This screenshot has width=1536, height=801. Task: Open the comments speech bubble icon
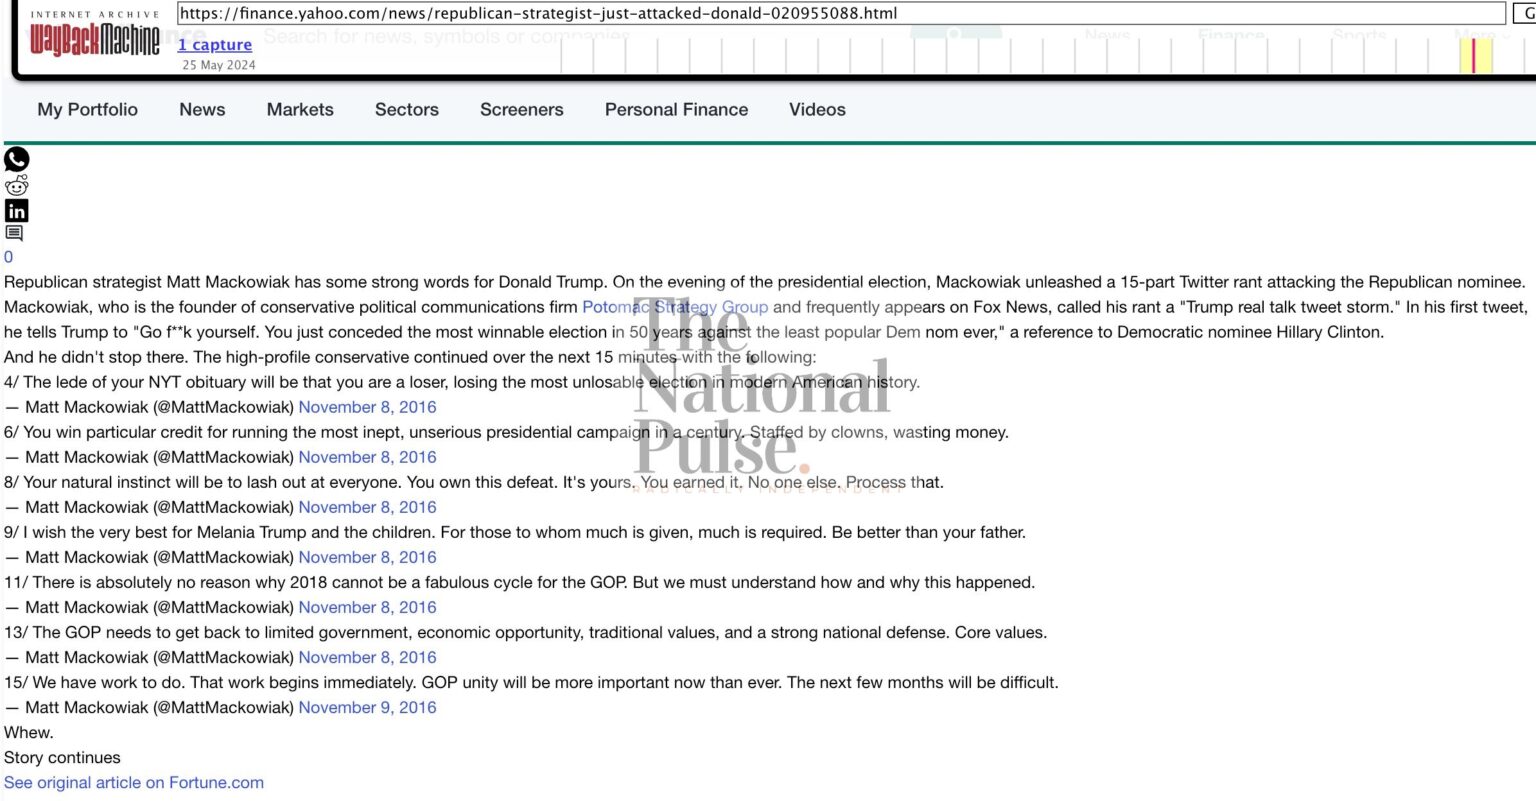(14, 234)
